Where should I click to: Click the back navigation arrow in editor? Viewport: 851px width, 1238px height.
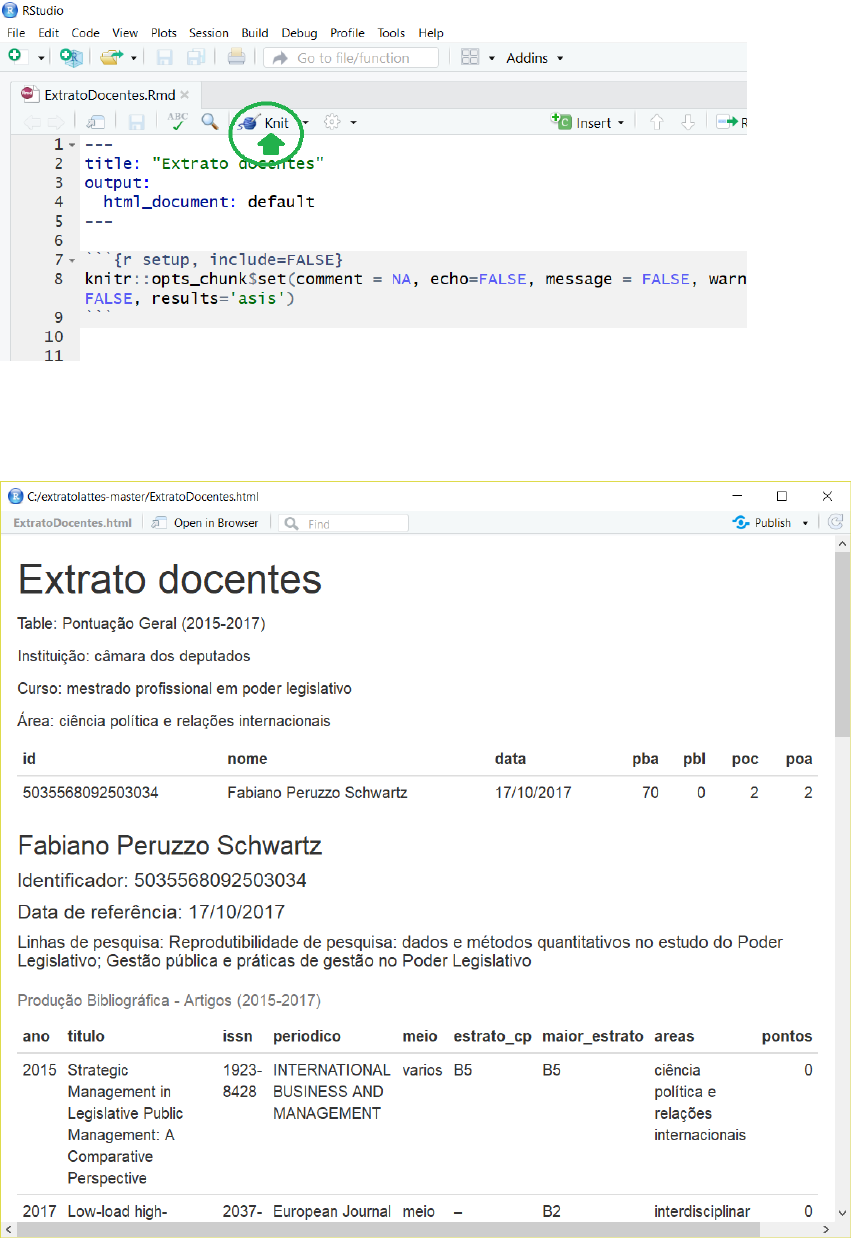pyautogui.click(x=32, y=122)
